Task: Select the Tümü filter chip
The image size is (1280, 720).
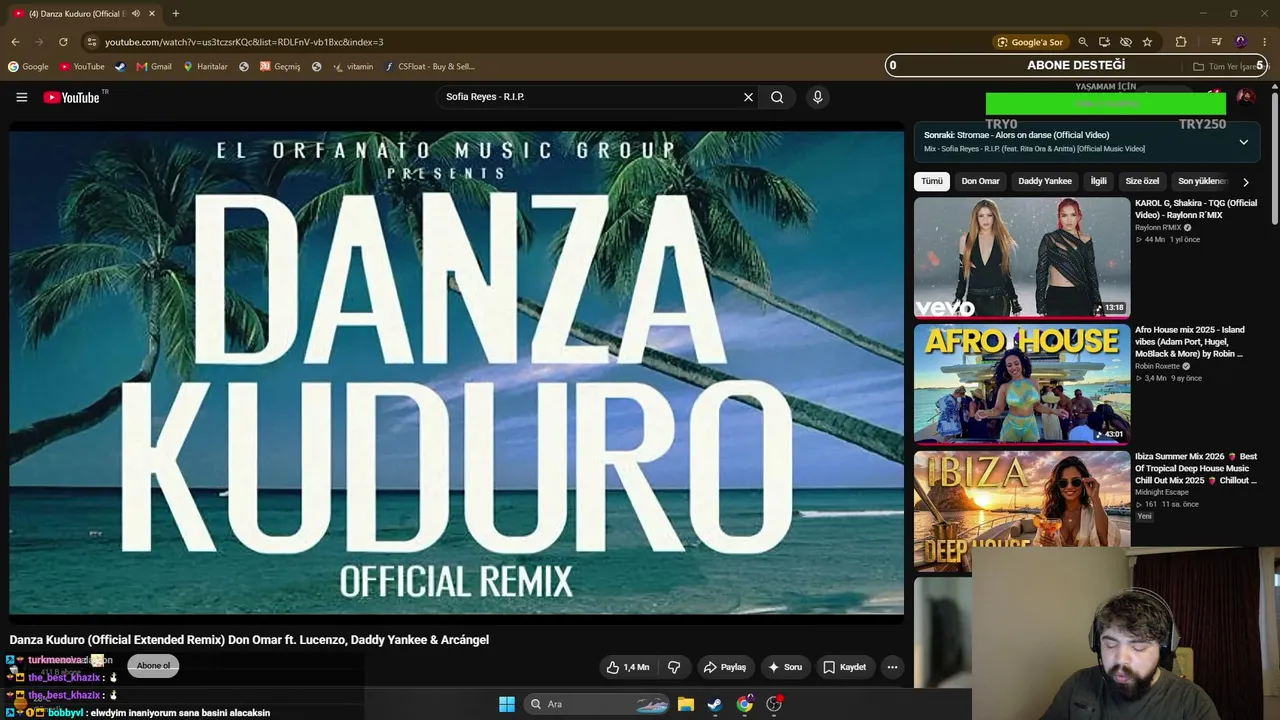Action: [x=932, y=181]
